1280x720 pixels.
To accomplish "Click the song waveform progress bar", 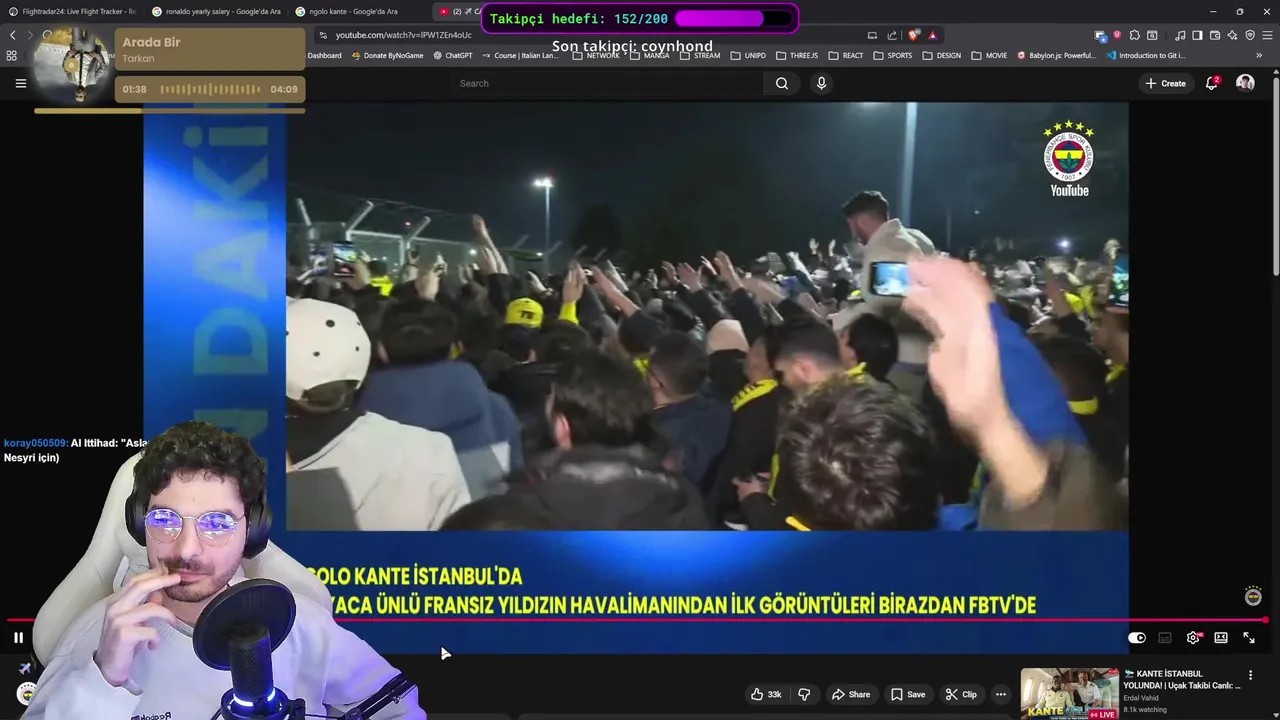I will (210, 89).
